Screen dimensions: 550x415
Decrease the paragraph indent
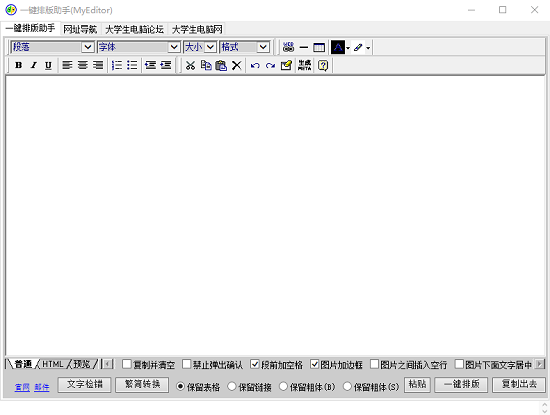[x=150, y=65]
